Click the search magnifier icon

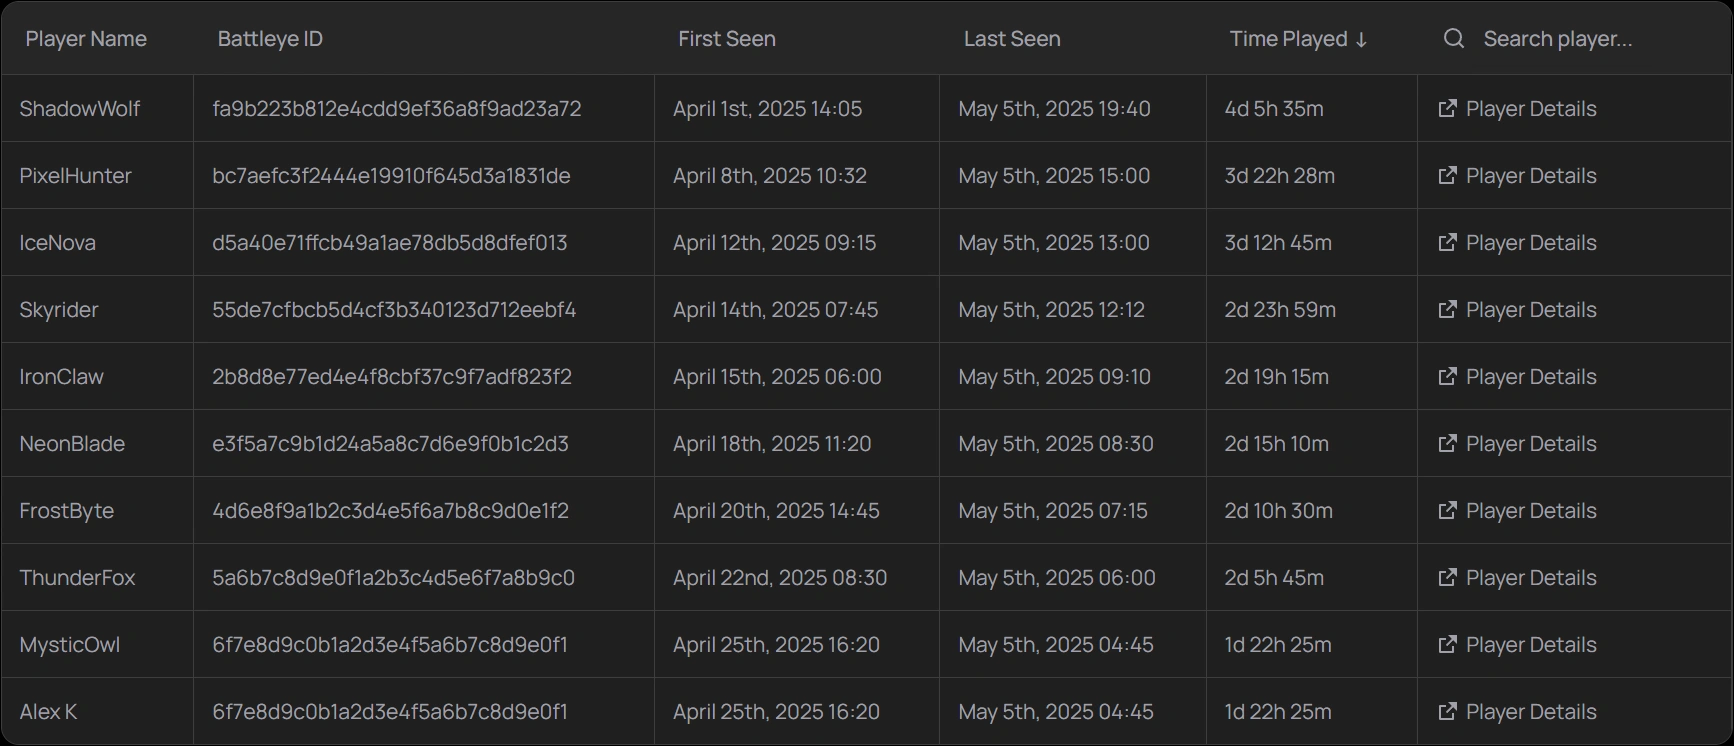pos(1454,39)
